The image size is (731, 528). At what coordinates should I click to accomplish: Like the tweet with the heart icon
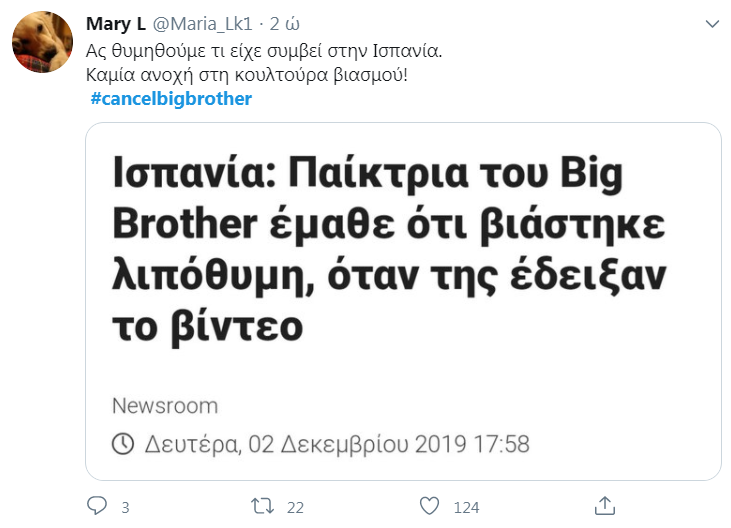(x=429, y=505)
